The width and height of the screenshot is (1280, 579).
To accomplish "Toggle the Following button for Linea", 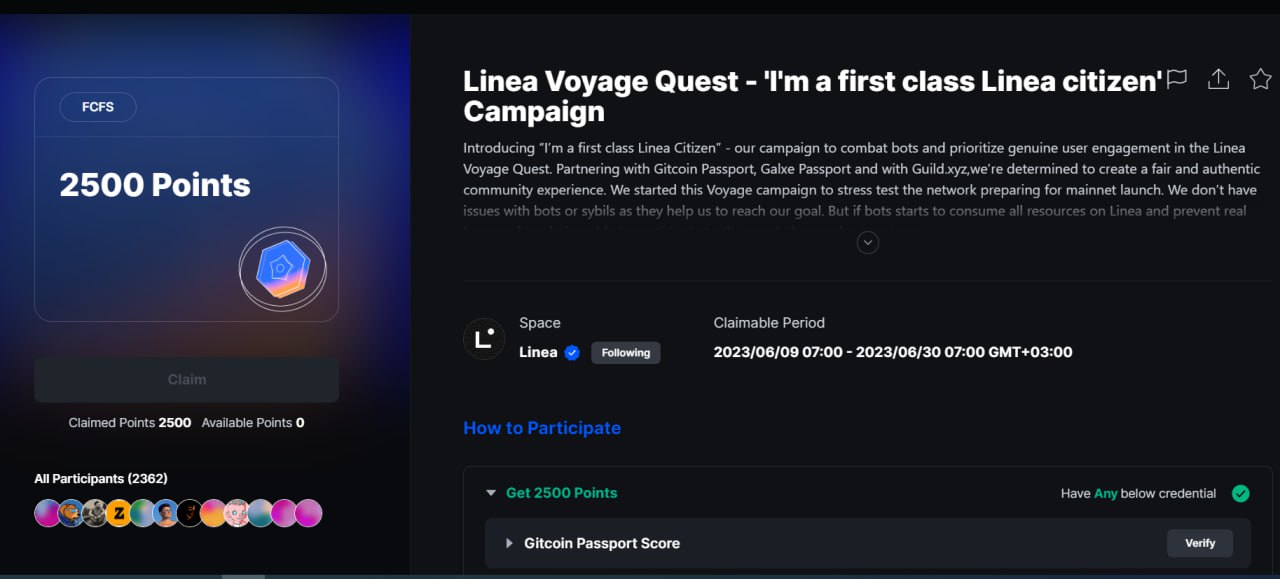I will click(x=626, y=353).
